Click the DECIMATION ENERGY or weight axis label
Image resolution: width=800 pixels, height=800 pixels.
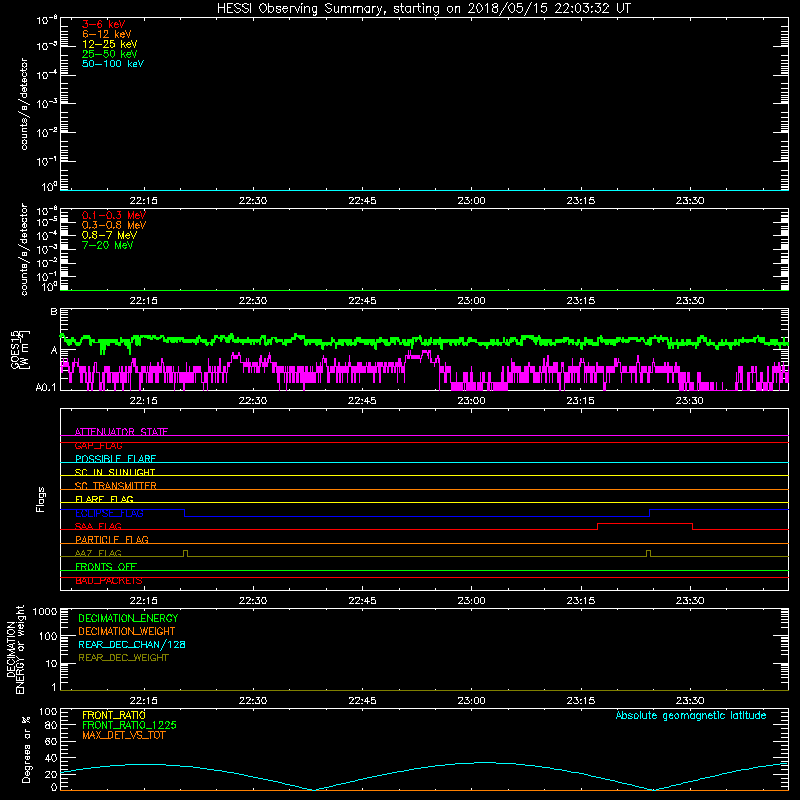[15, 649]
